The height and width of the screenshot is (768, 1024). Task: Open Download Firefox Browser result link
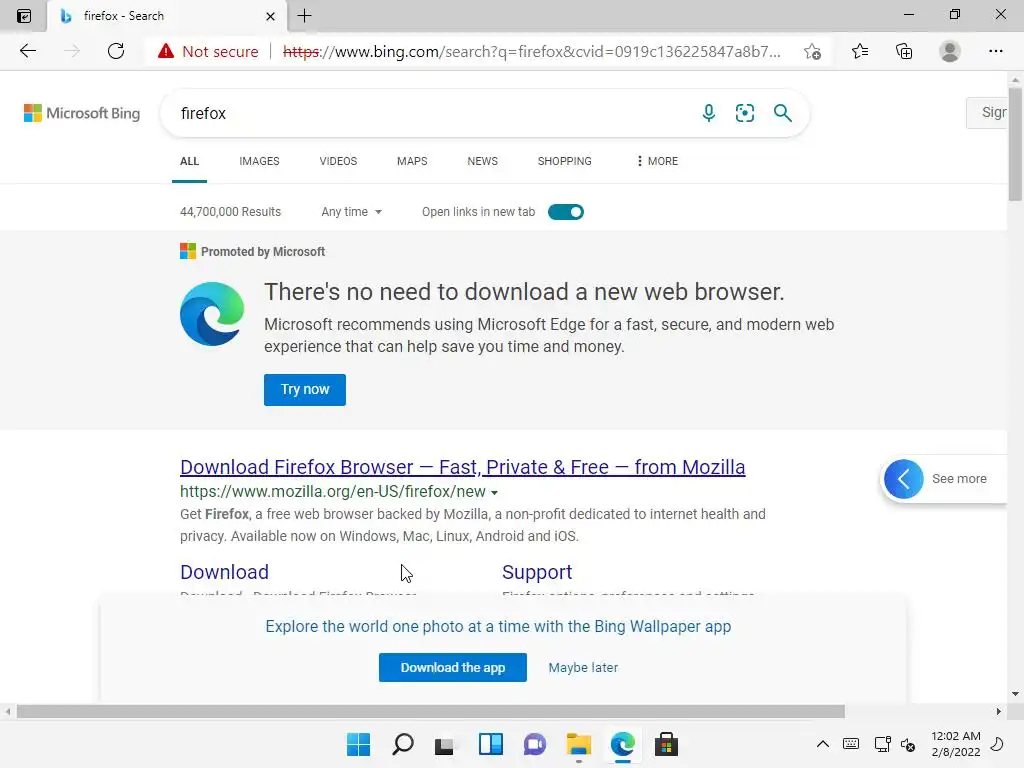(462, 467)
